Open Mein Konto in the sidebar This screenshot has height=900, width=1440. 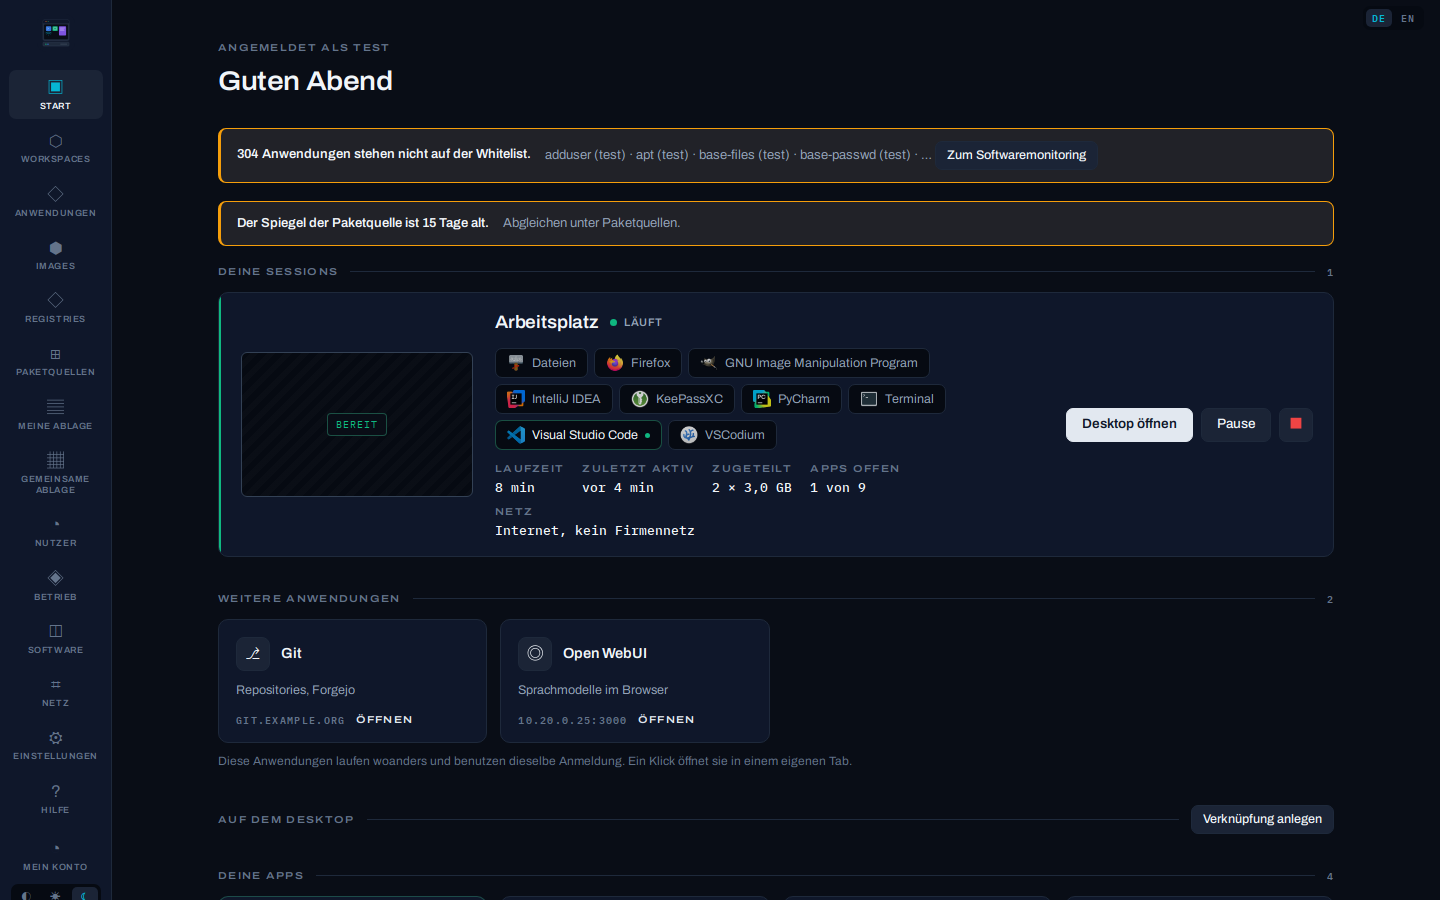(x=56, y=856)
